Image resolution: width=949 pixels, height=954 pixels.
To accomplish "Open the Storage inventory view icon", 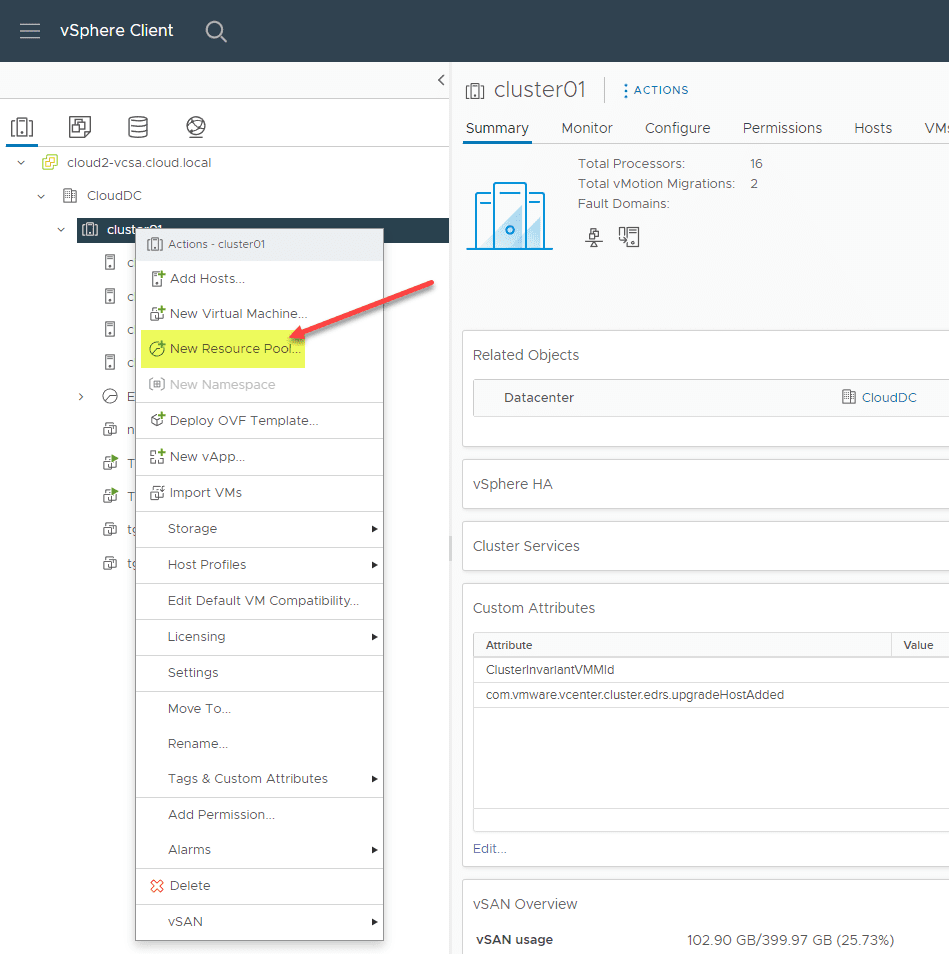I will [x=138, y=127].
